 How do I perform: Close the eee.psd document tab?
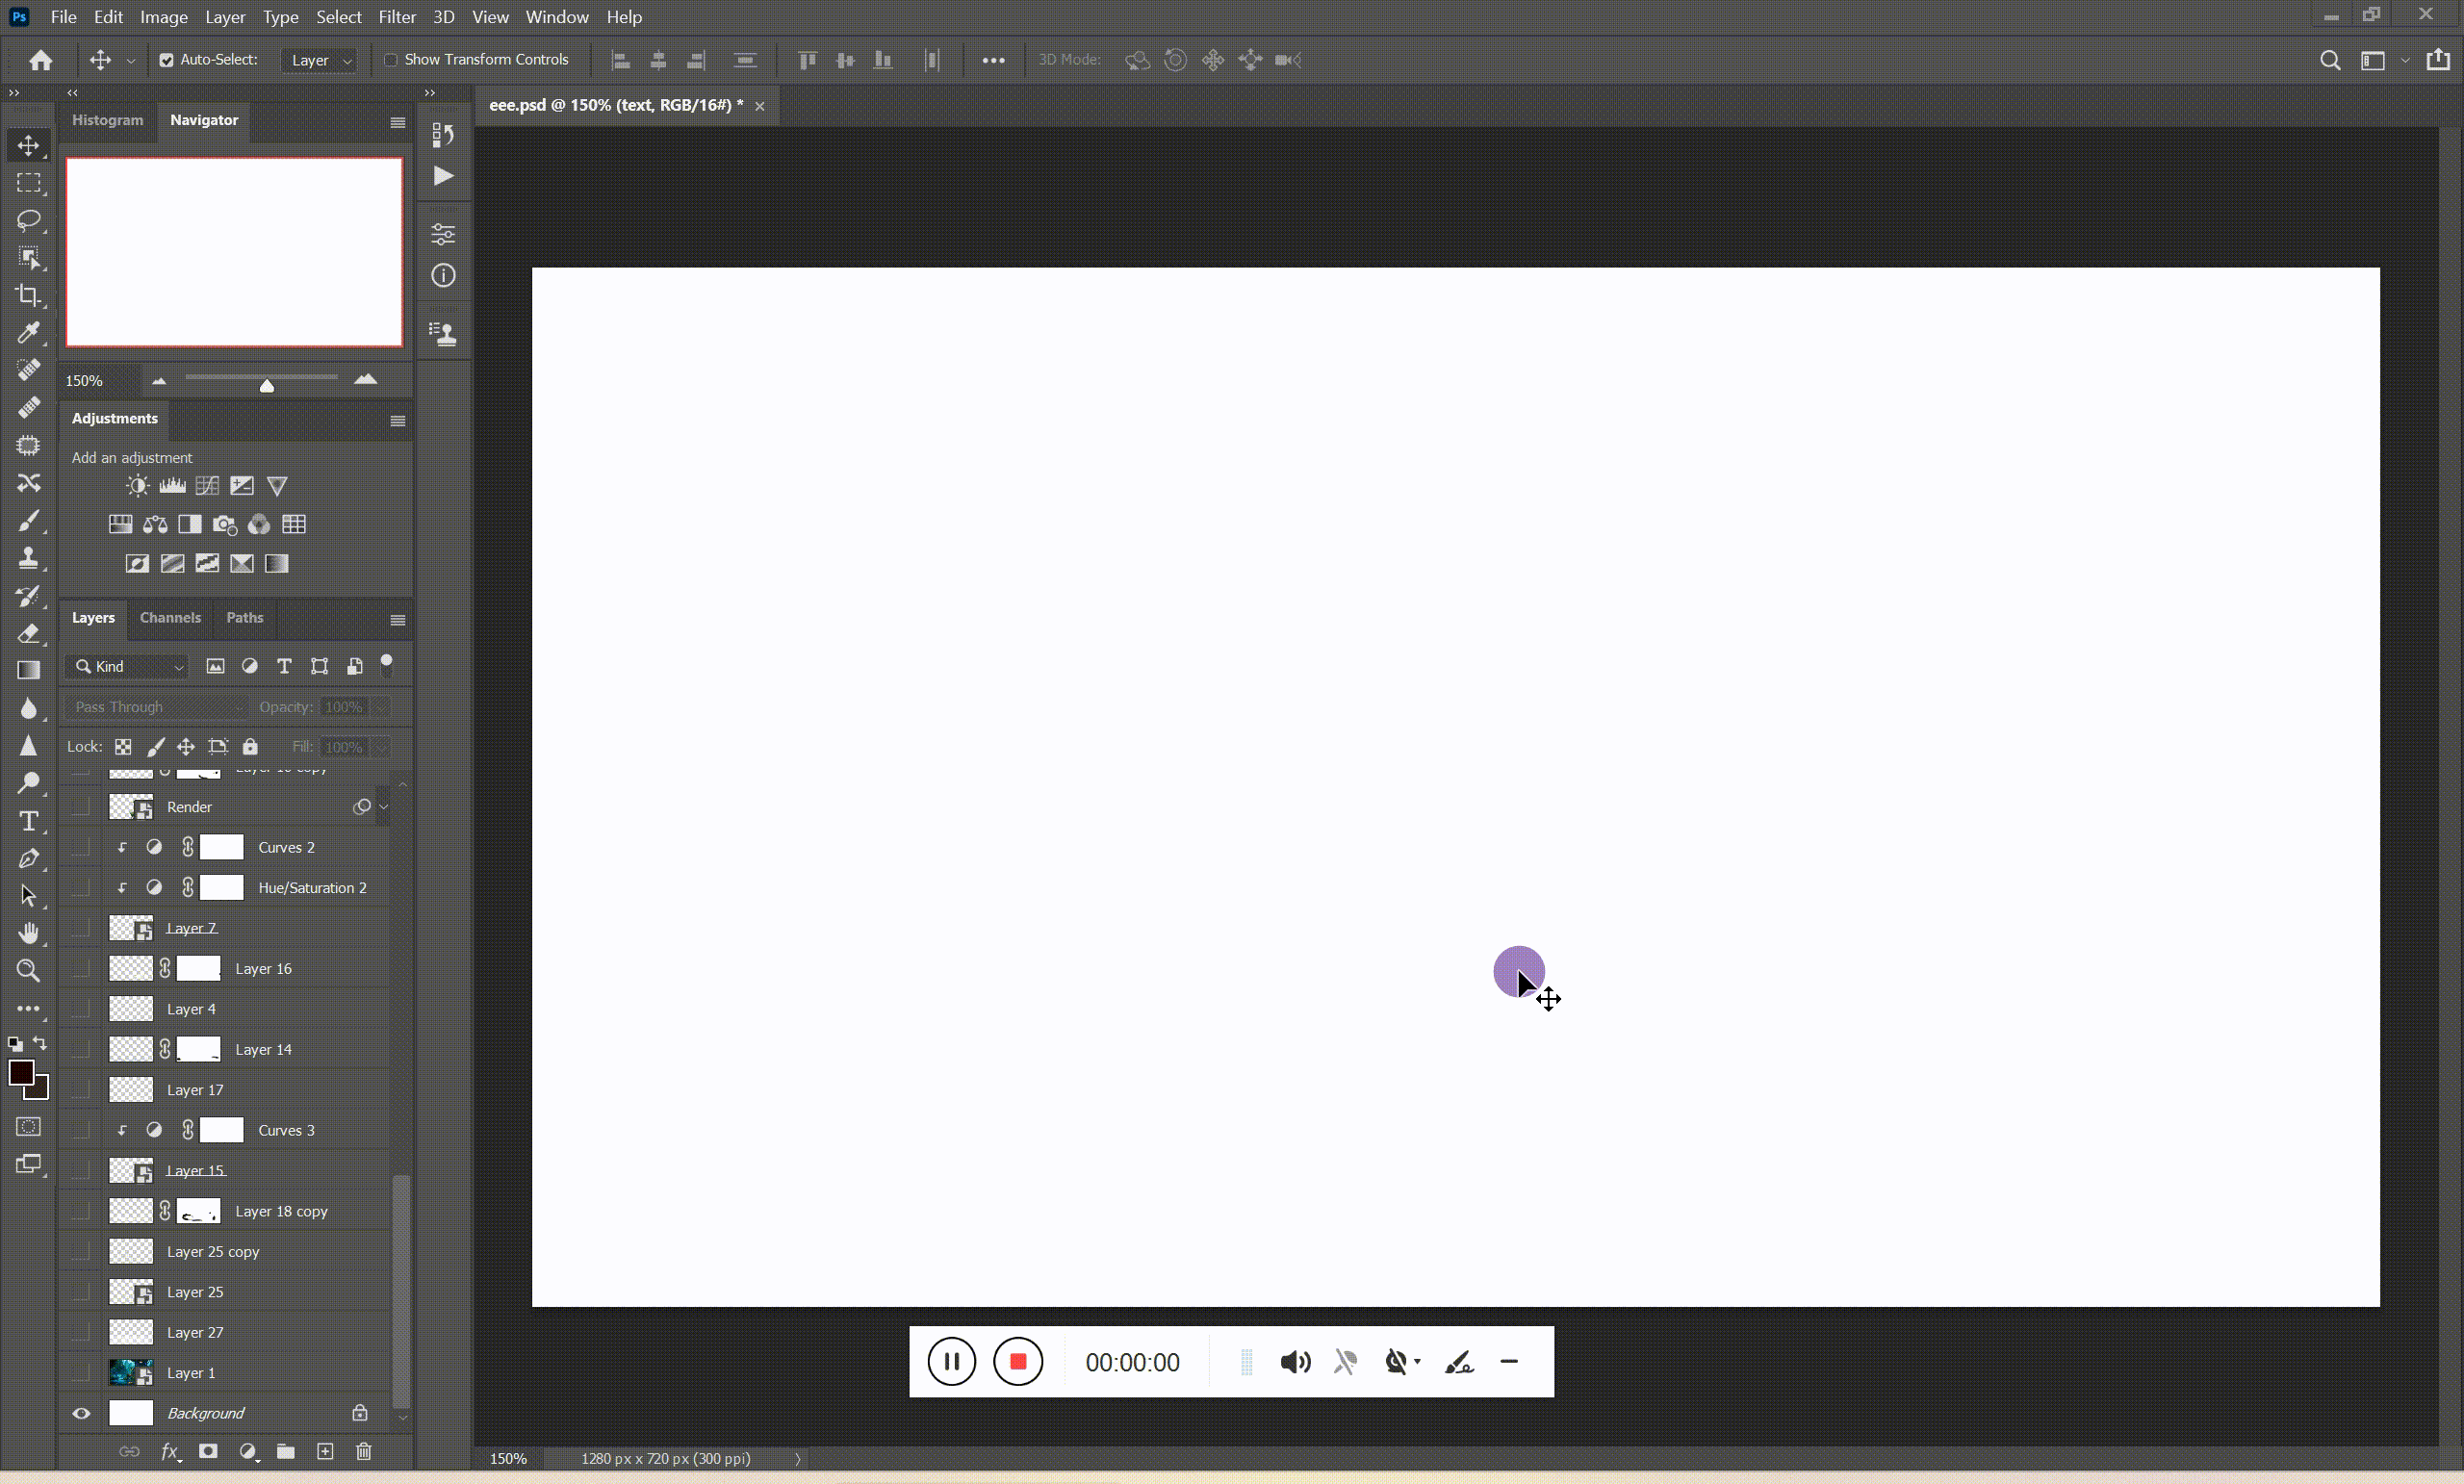[x=760, y=106]
